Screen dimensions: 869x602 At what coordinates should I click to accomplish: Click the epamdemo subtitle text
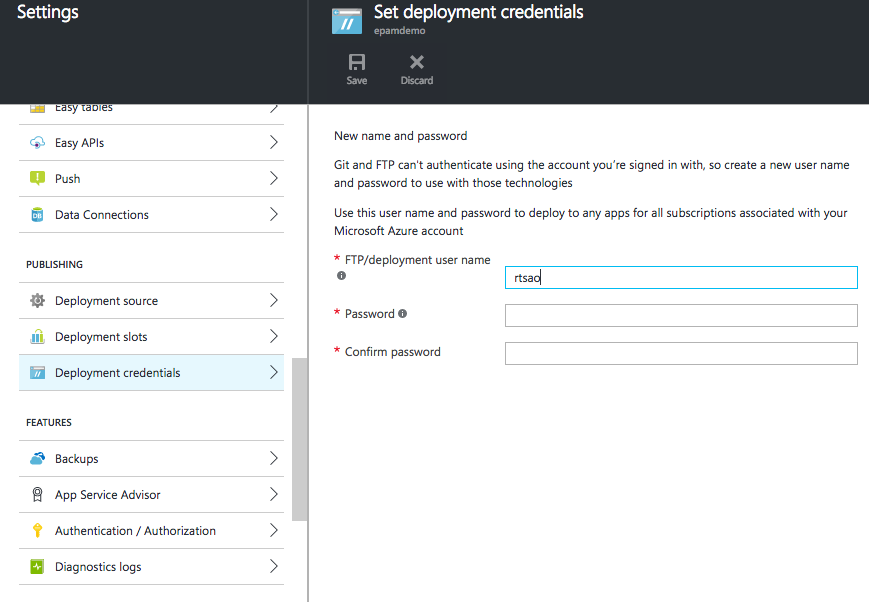[x=400, y=30]
